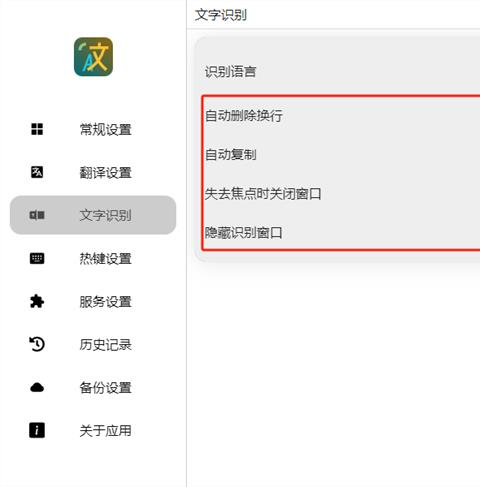Open 关于应用 page

click(93, 430)
